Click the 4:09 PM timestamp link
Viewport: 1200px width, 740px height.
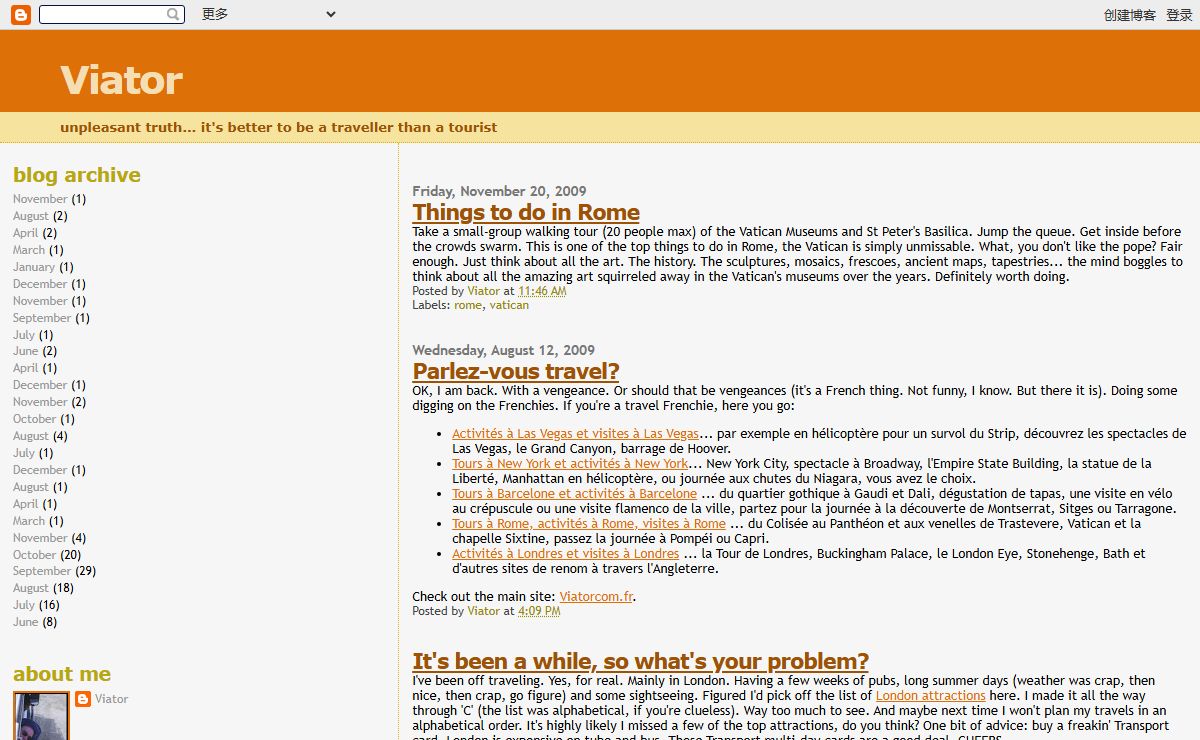point(539,611)
